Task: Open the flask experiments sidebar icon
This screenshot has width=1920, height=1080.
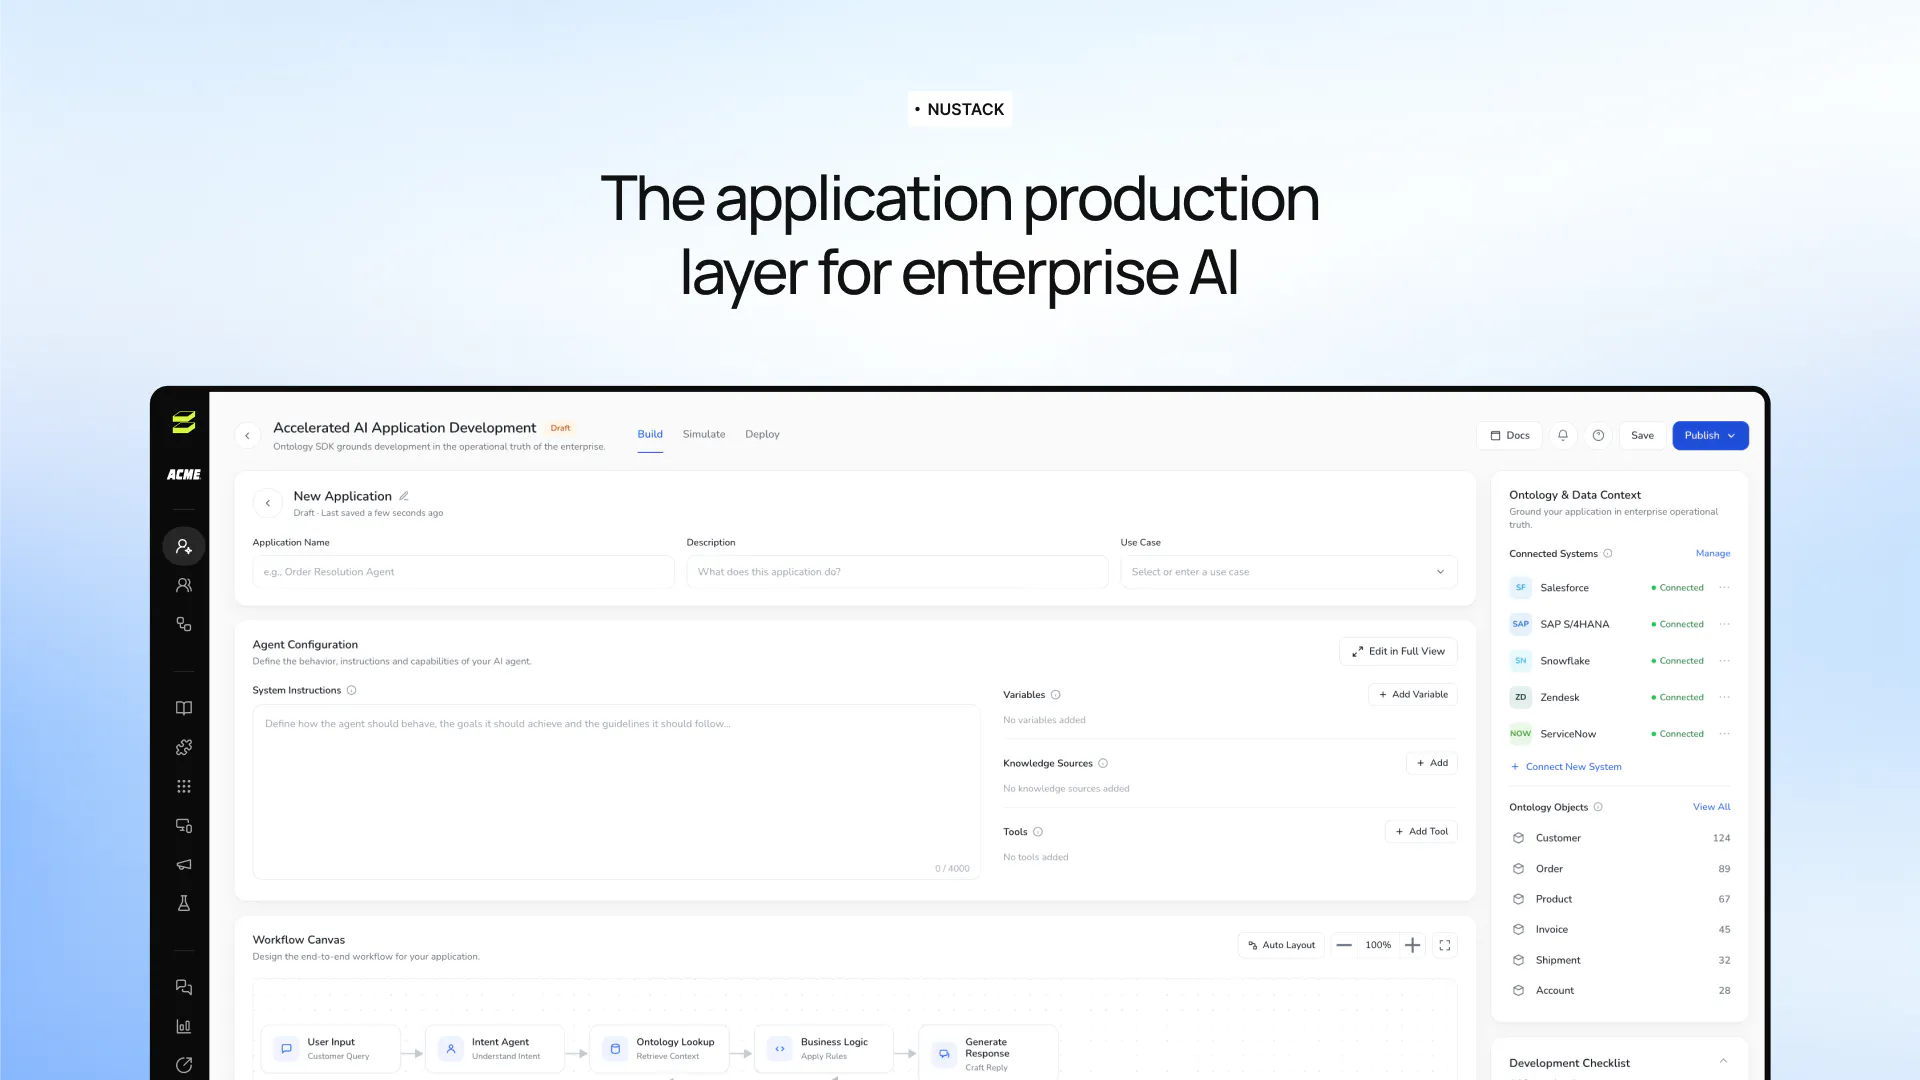Action: click(184, 903)
